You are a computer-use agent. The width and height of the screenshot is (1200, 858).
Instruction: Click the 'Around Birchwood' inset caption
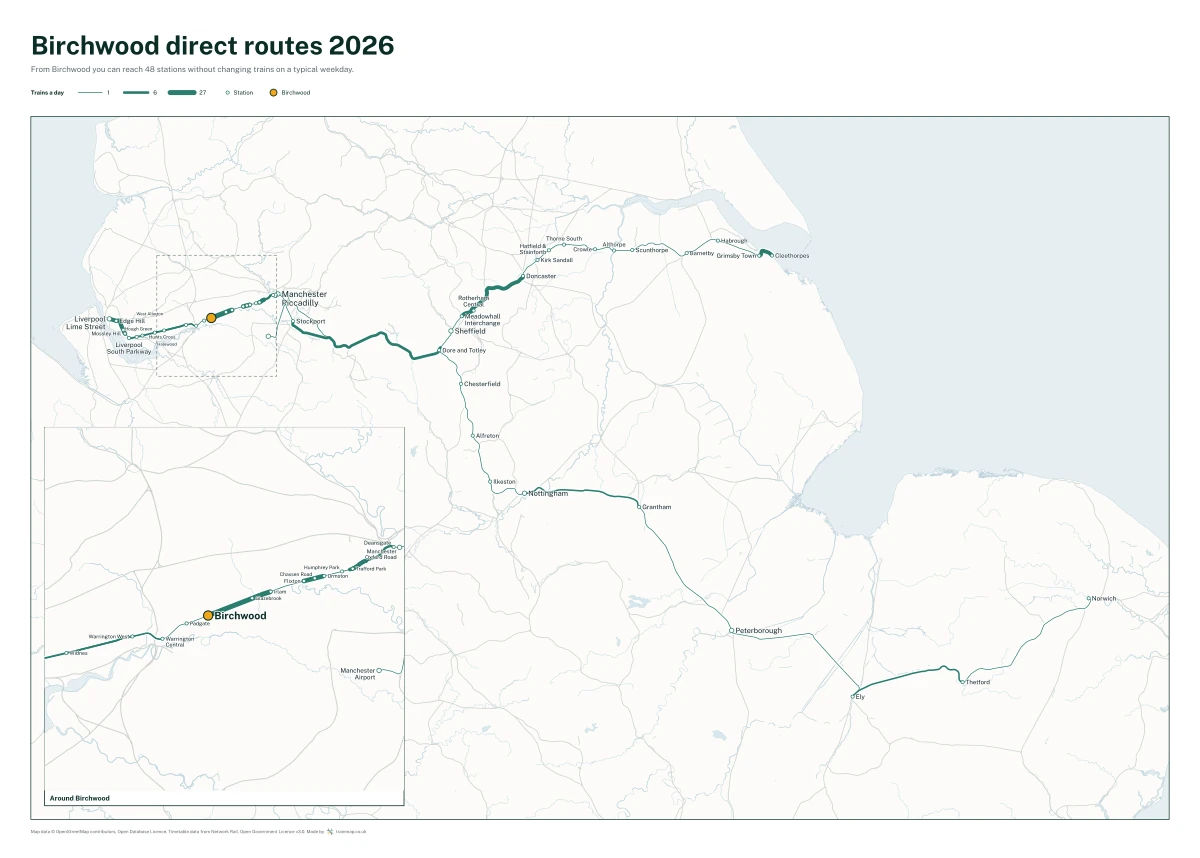(x=79, y=798)
